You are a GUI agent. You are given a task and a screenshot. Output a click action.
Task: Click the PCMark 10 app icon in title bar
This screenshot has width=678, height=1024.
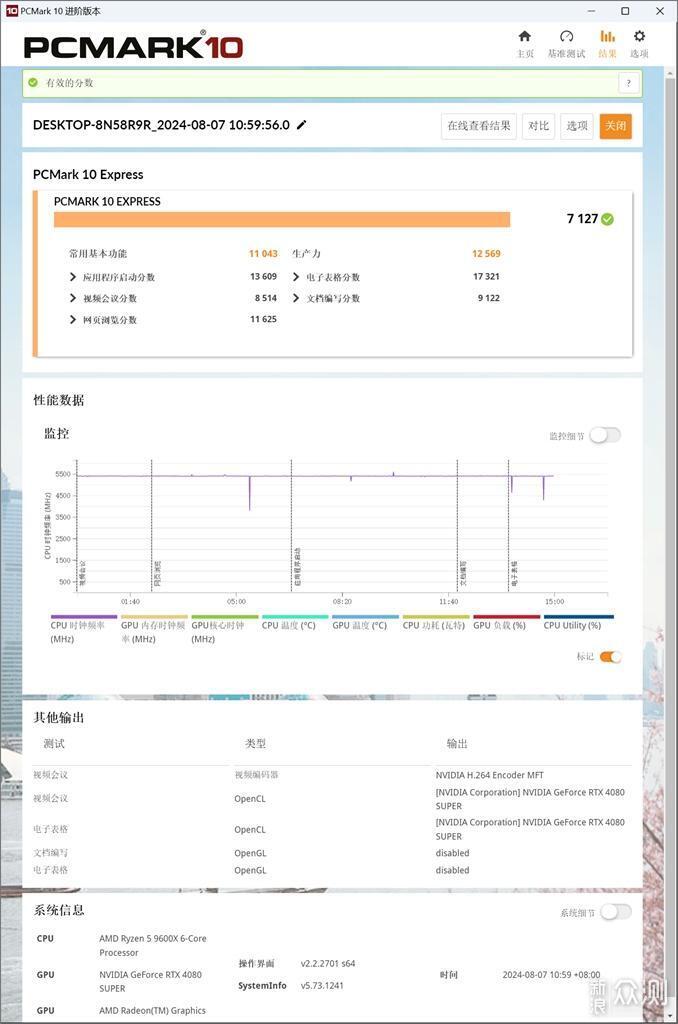(12, 11)
